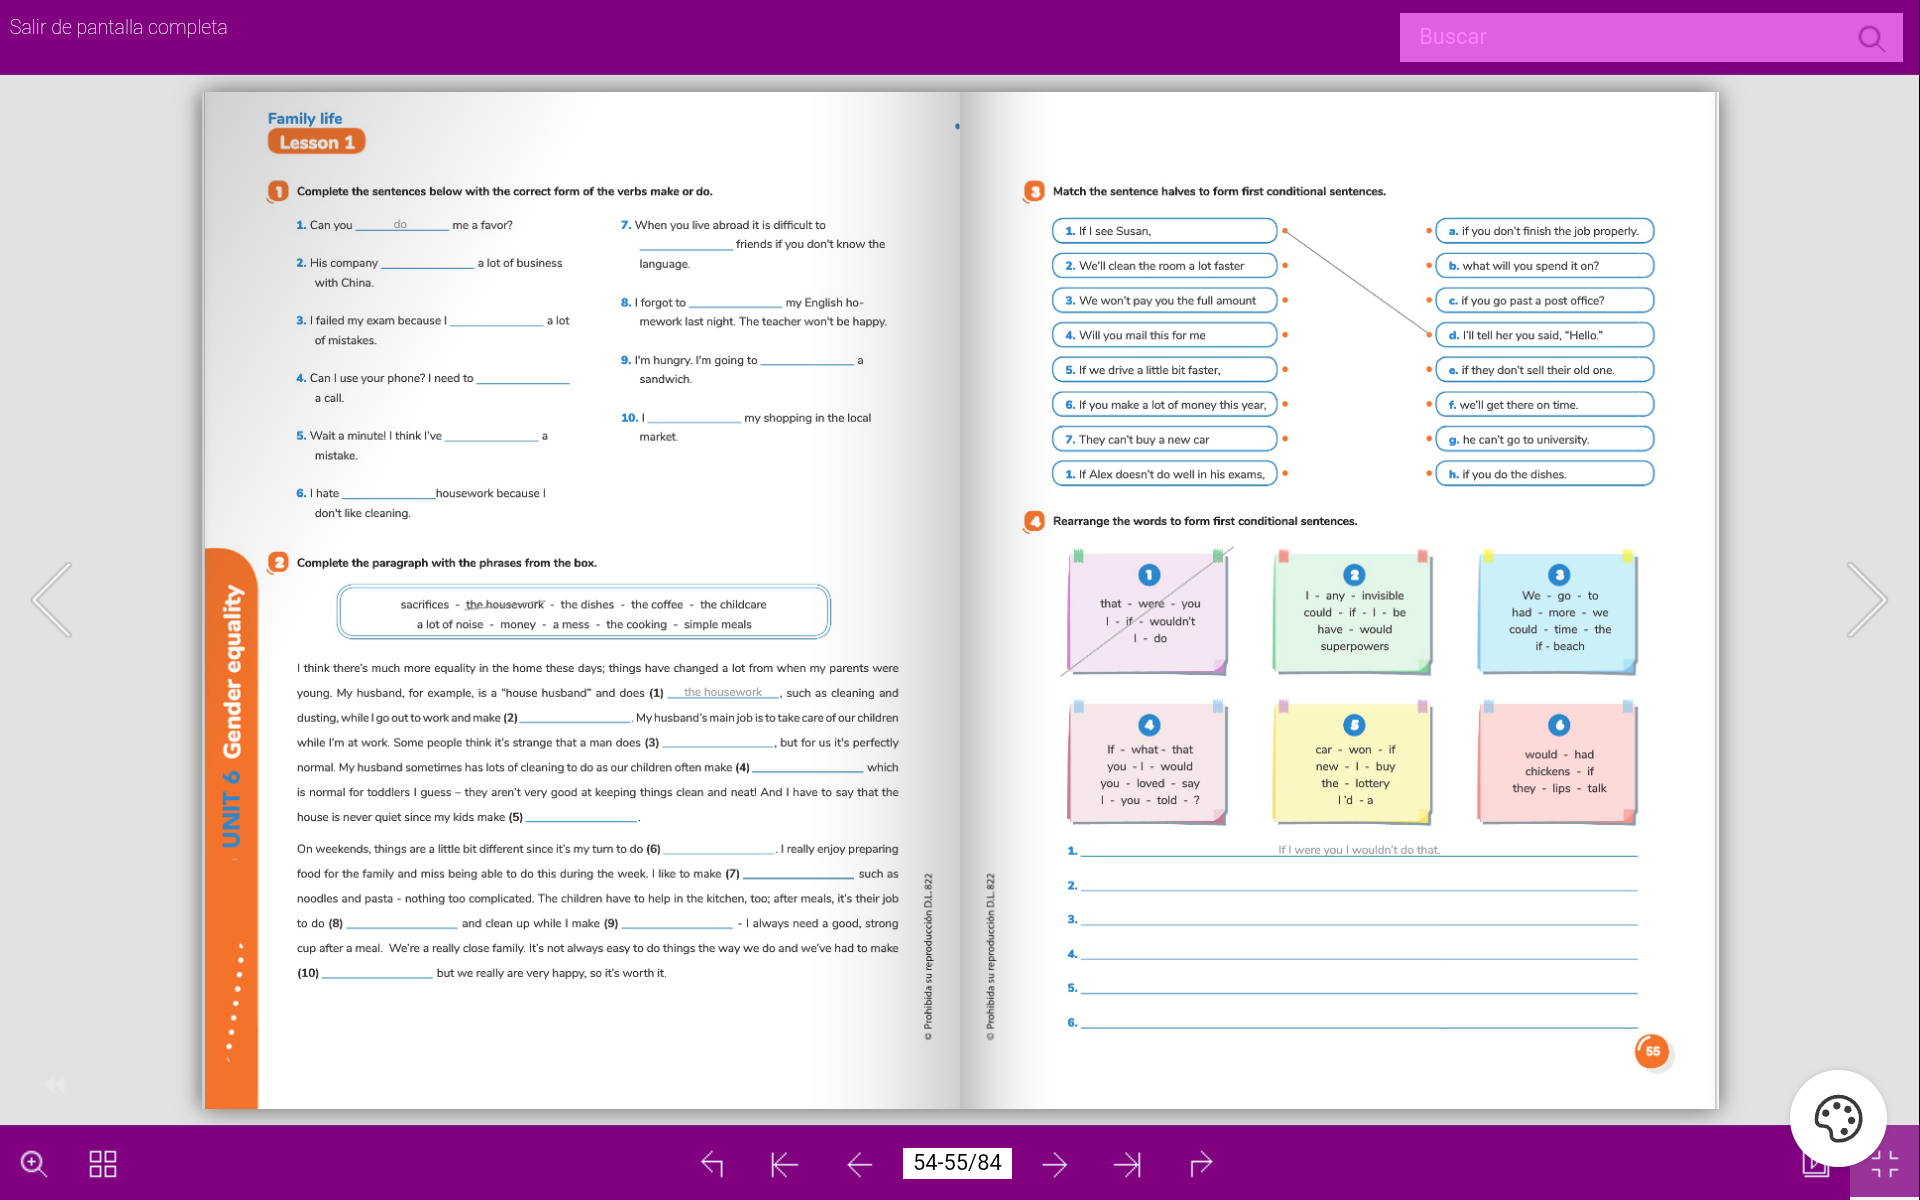Click the forward-turn arrow icon

coord(1201,1163)
